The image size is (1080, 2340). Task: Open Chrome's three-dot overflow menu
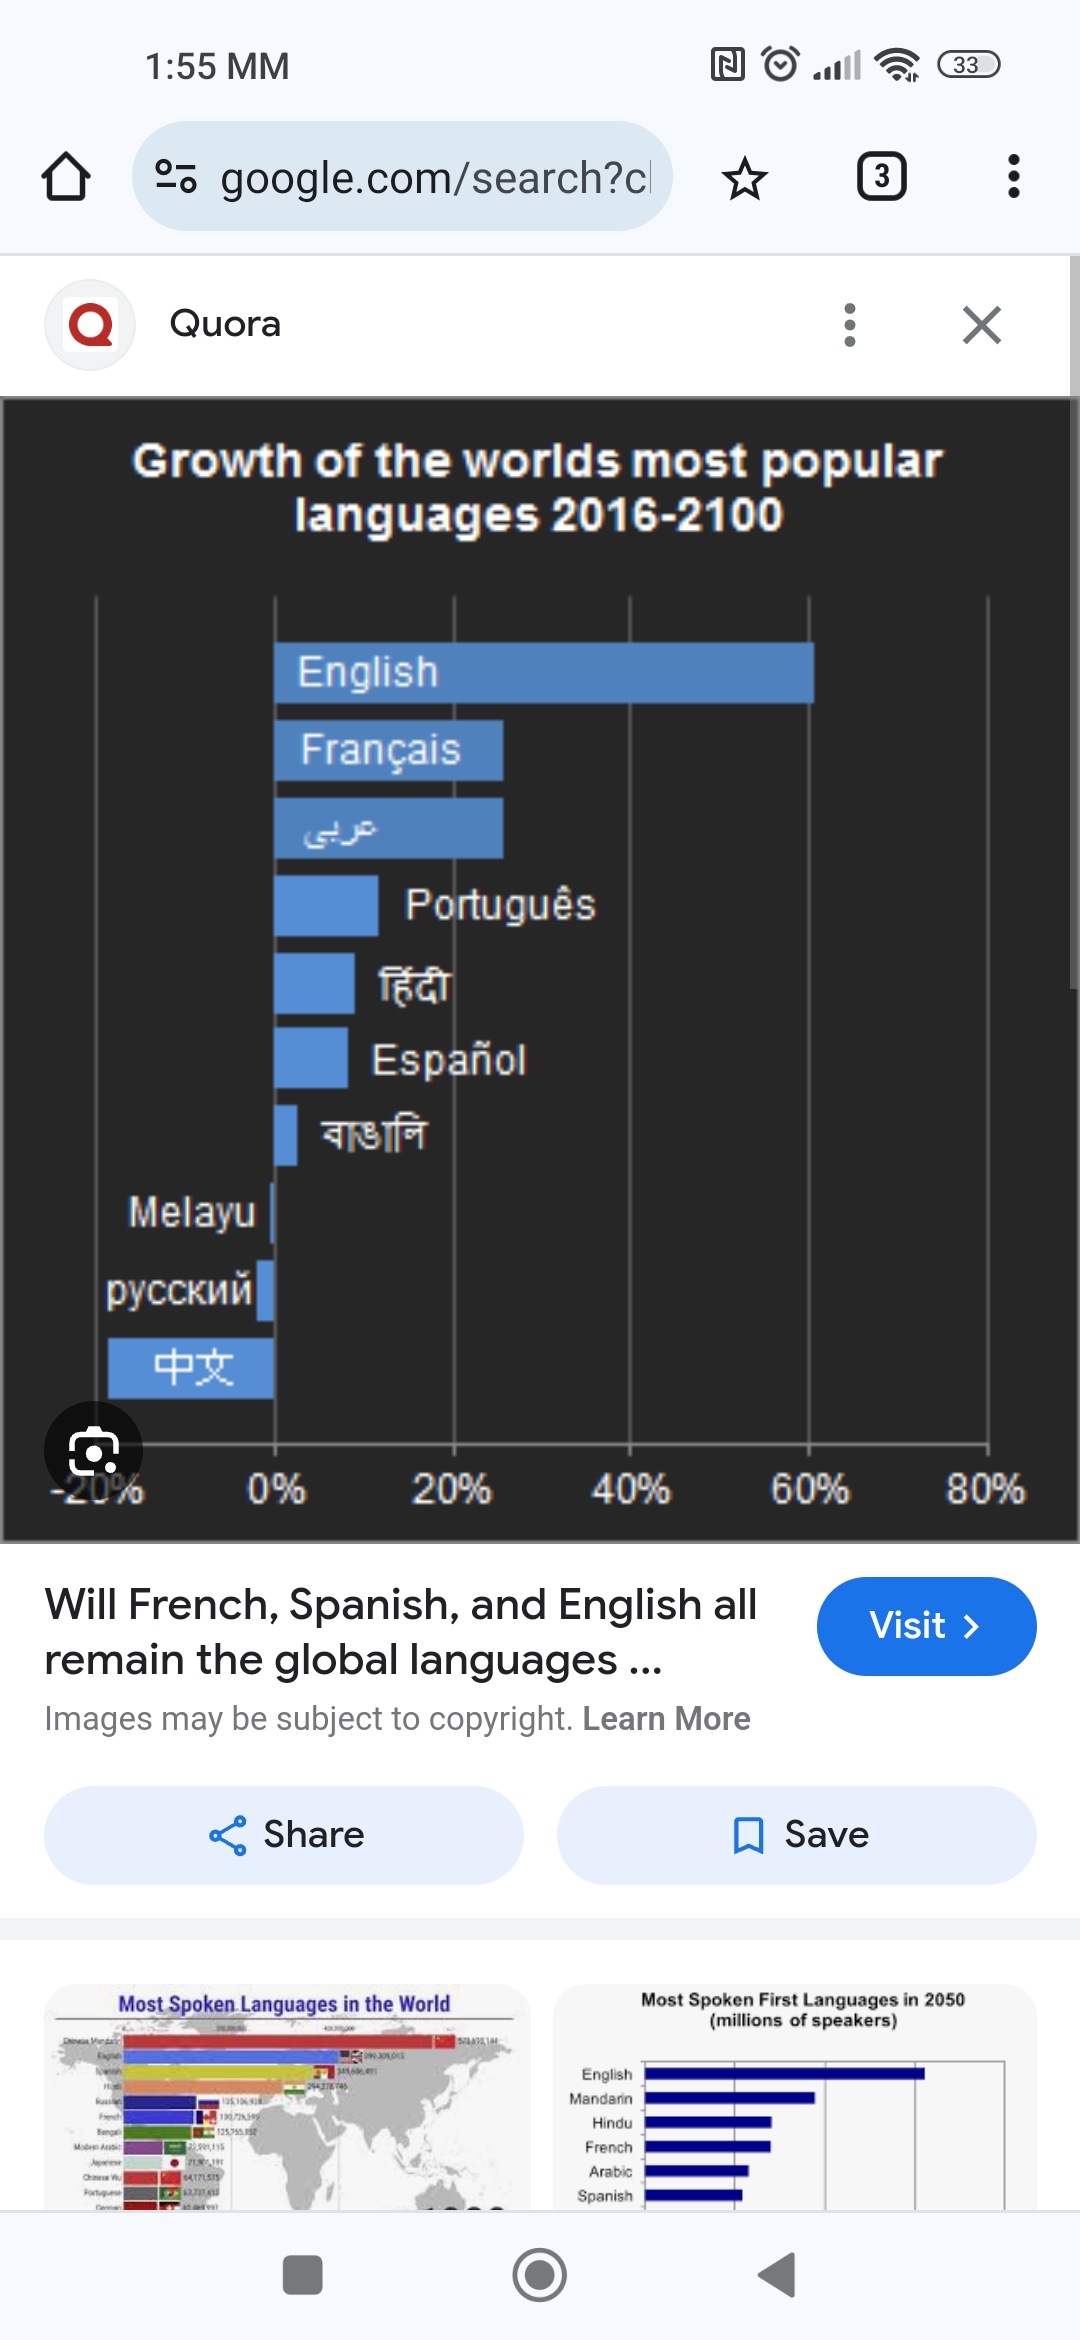click(1013, 177)
